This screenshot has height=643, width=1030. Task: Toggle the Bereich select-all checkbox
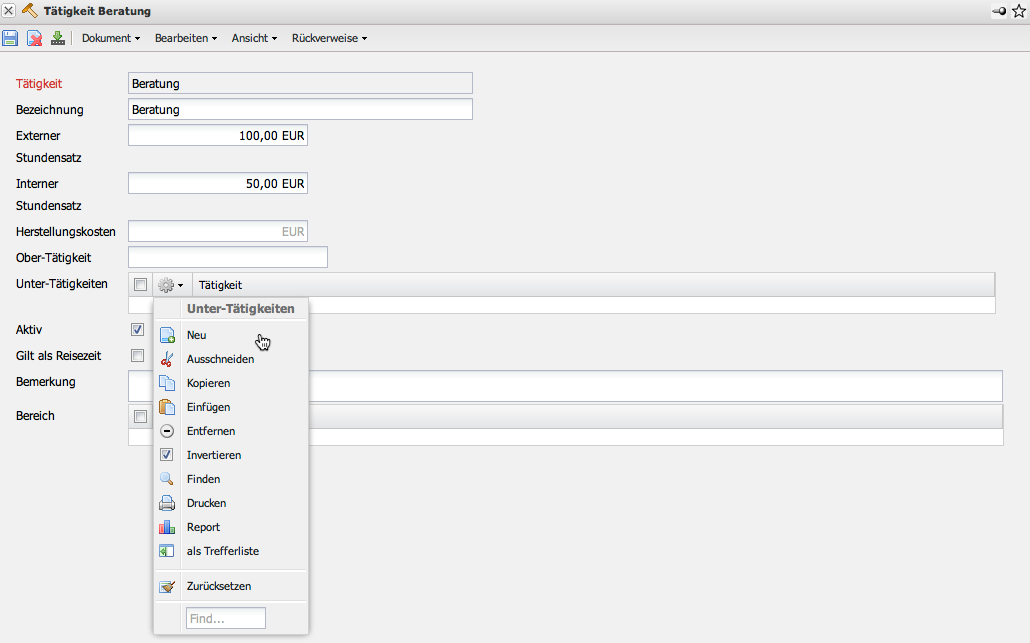click(x=140, y=416)
